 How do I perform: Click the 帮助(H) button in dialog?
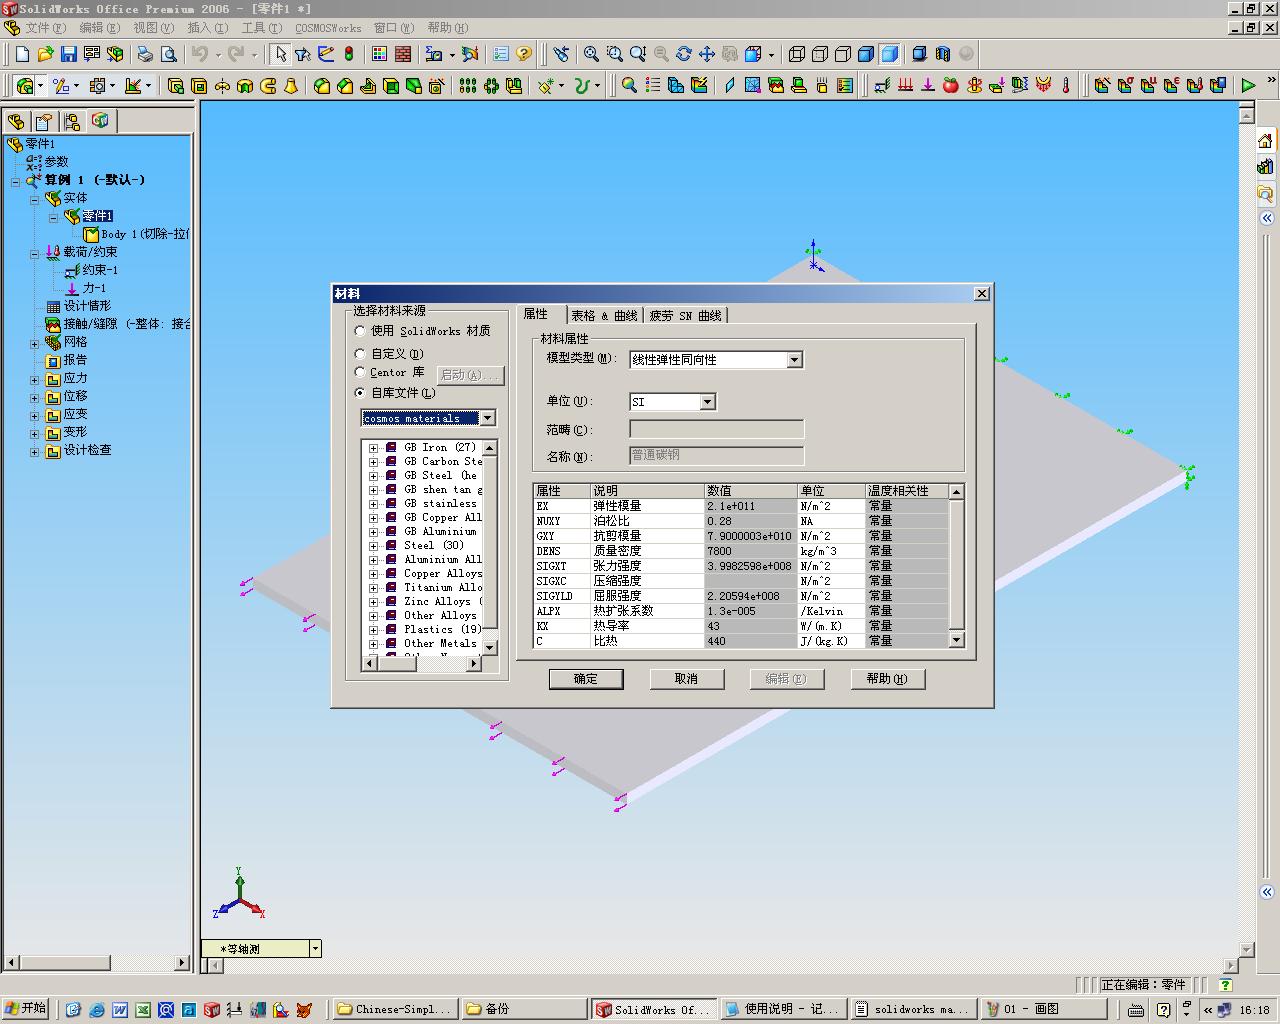pyautogui.click(x=888, y=679)
